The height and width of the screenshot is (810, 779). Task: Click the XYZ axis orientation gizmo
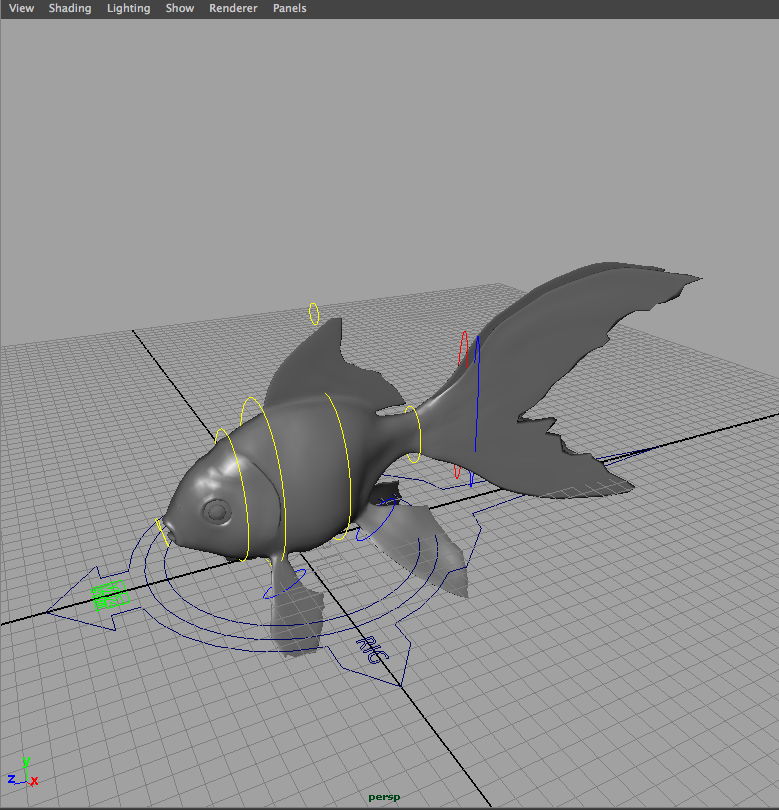[x=23, y=774]
